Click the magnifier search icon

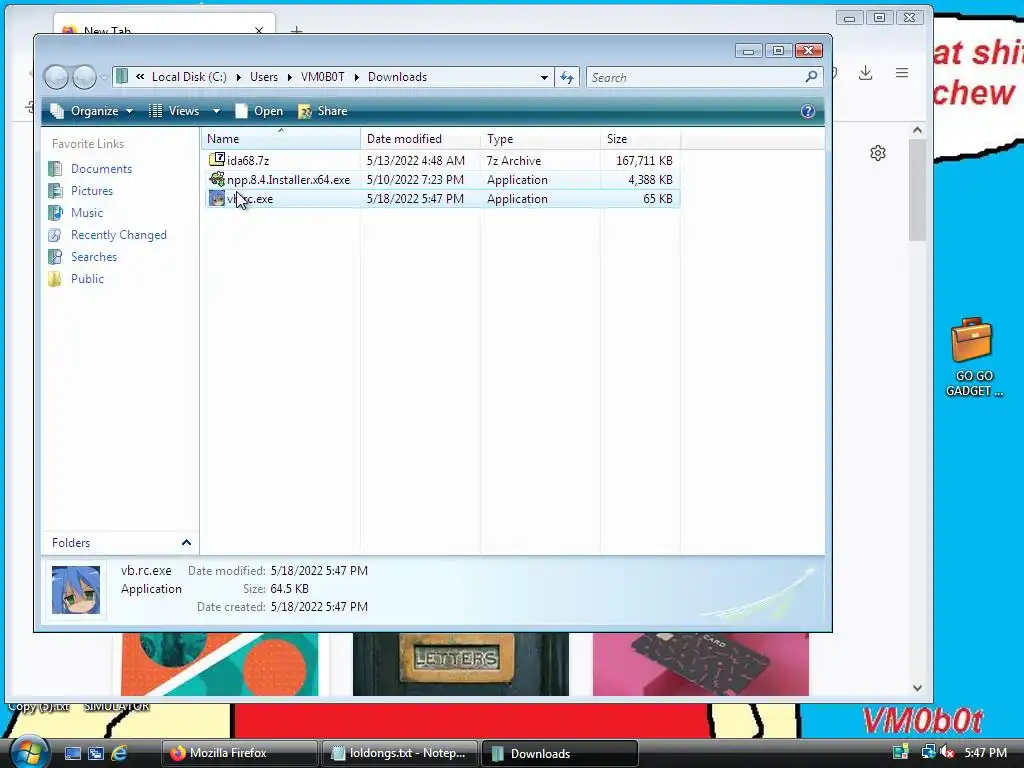click(x=811, y=76)
